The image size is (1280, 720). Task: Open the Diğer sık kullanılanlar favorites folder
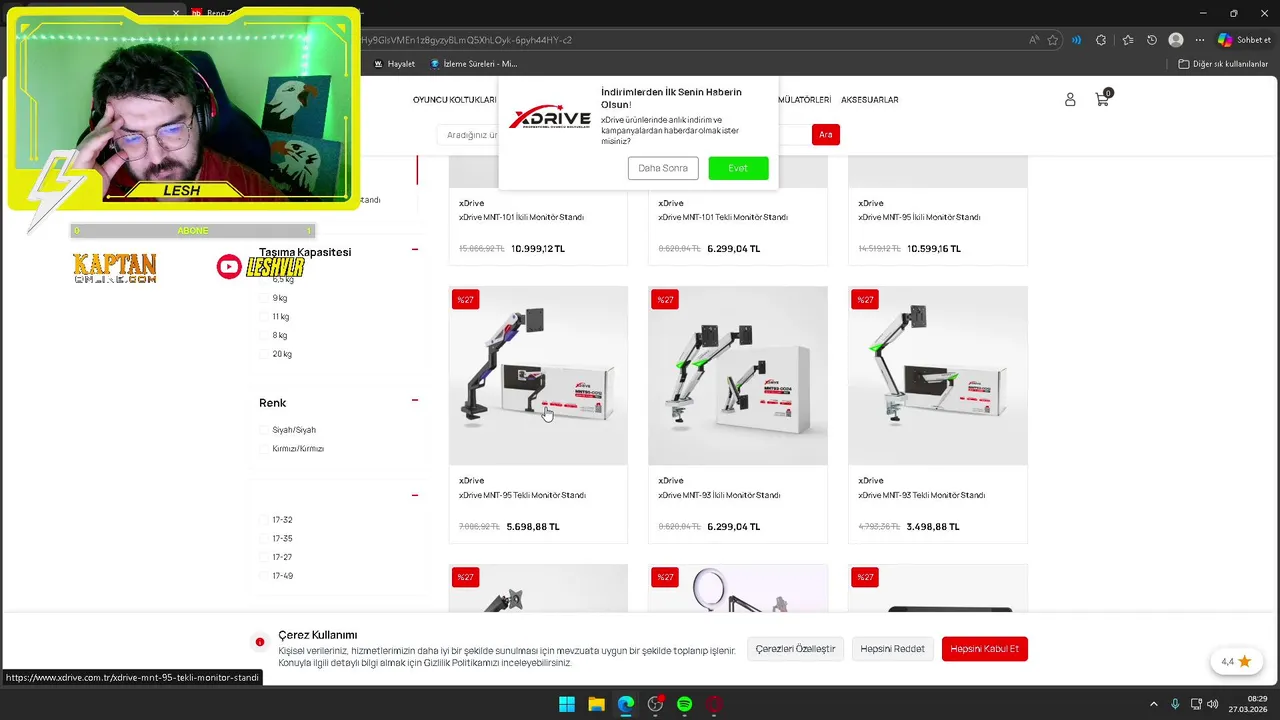[x=1223, y=64]
